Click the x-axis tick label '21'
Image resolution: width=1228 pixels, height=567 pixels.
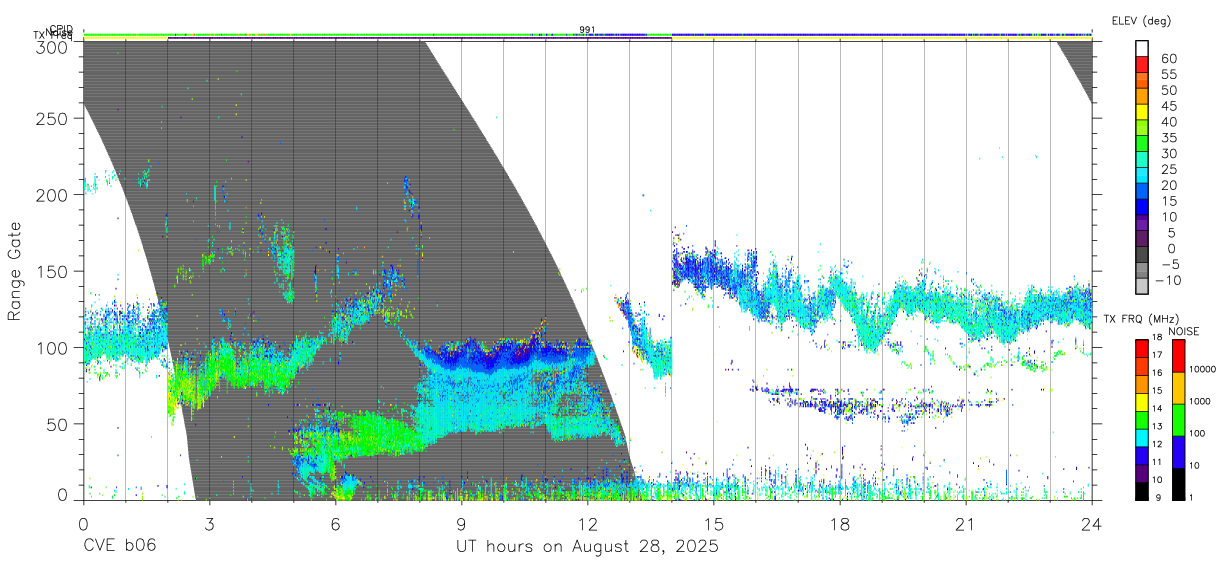click(x=966, y=523)
